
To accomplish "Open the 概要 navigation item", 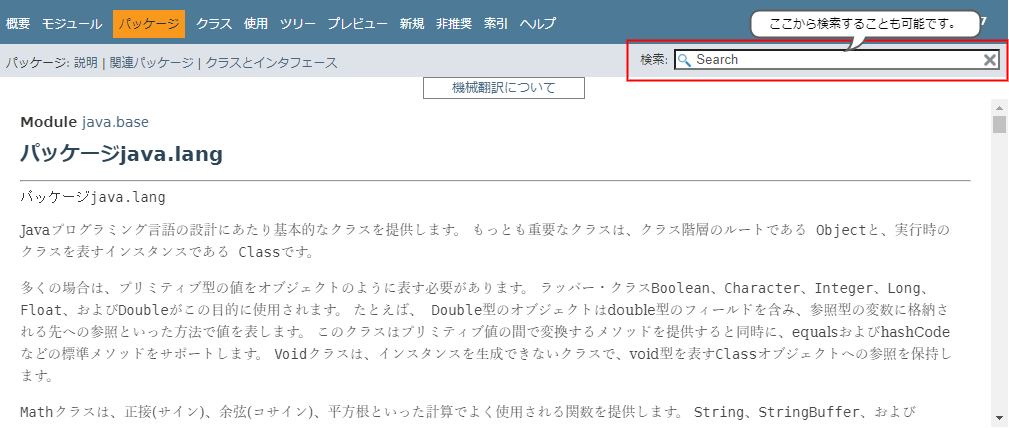I will coord(18,24).
